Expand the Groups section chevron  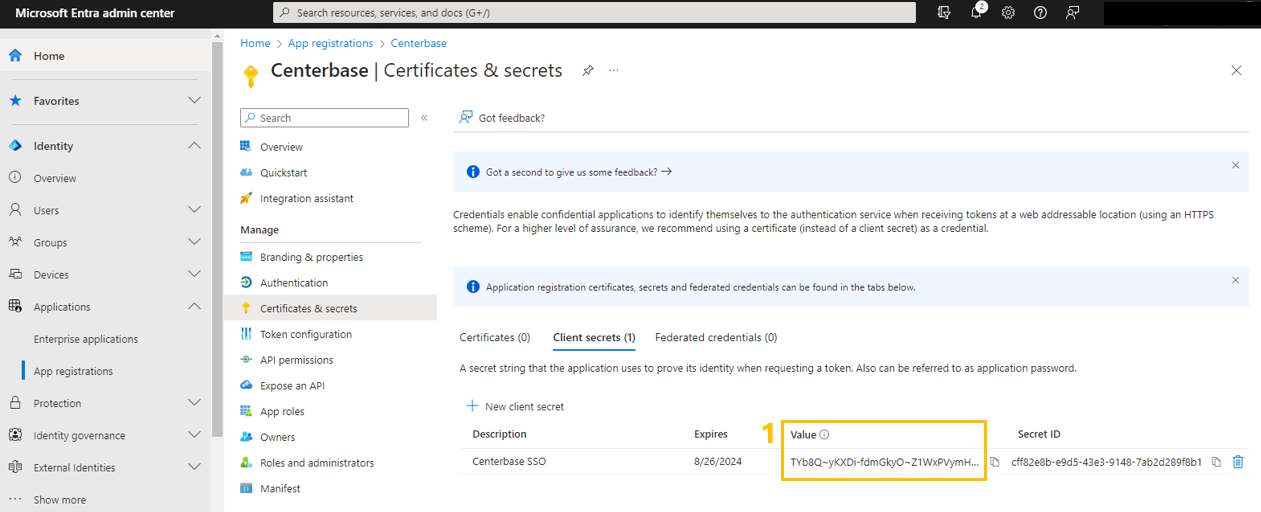coord(195,242)
